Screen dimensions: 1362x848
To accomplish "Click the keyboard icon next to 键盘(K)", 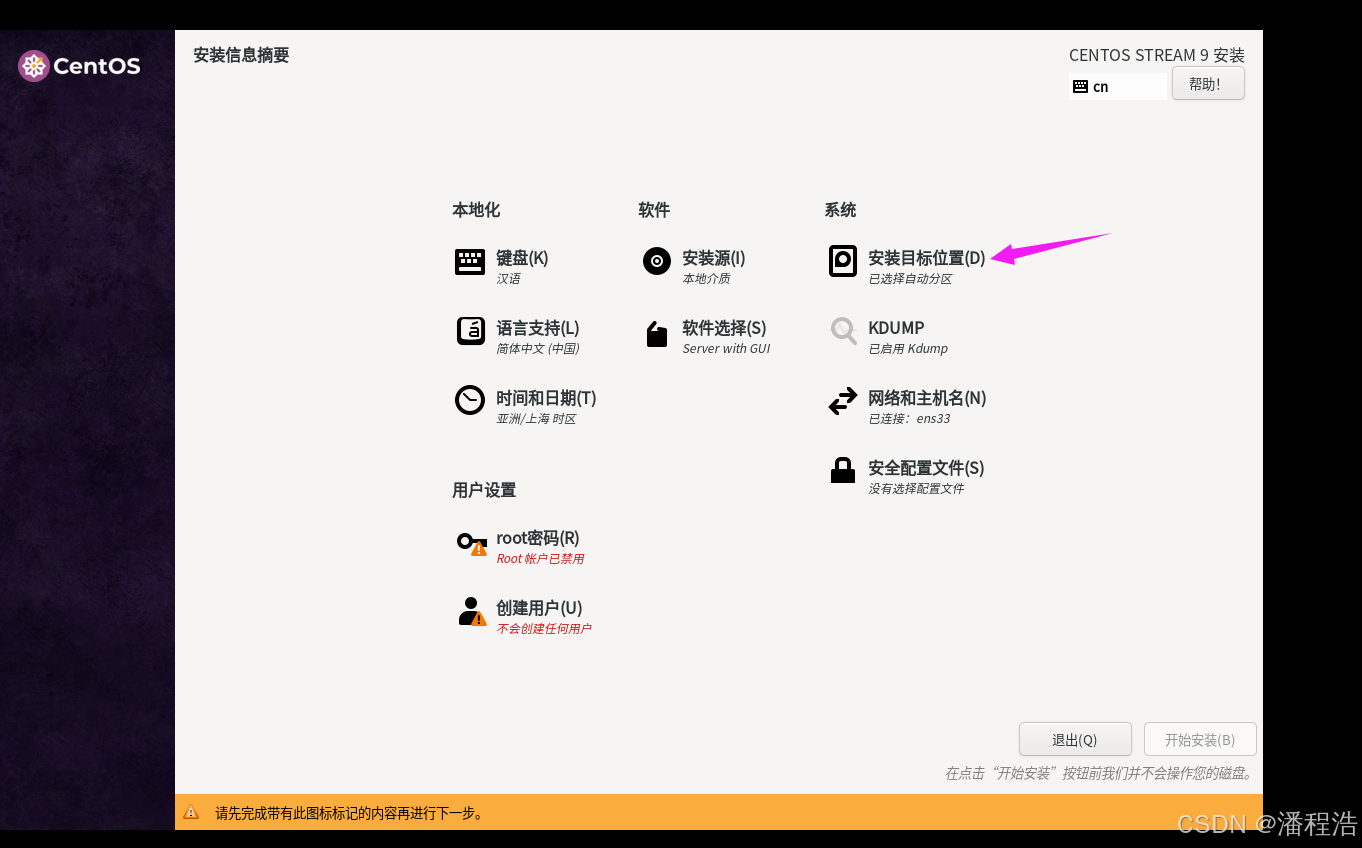I will coord(470,262).
